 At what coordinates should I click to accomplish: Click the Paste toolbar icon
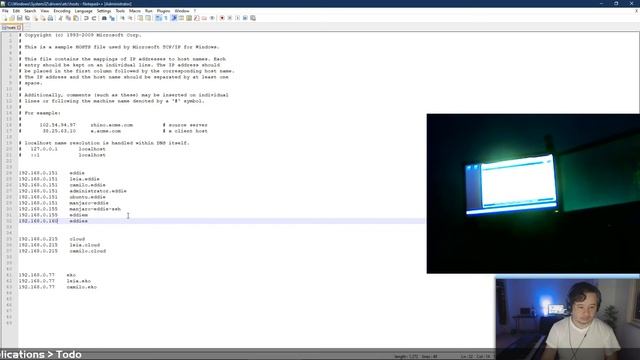(x=76, y=18)
